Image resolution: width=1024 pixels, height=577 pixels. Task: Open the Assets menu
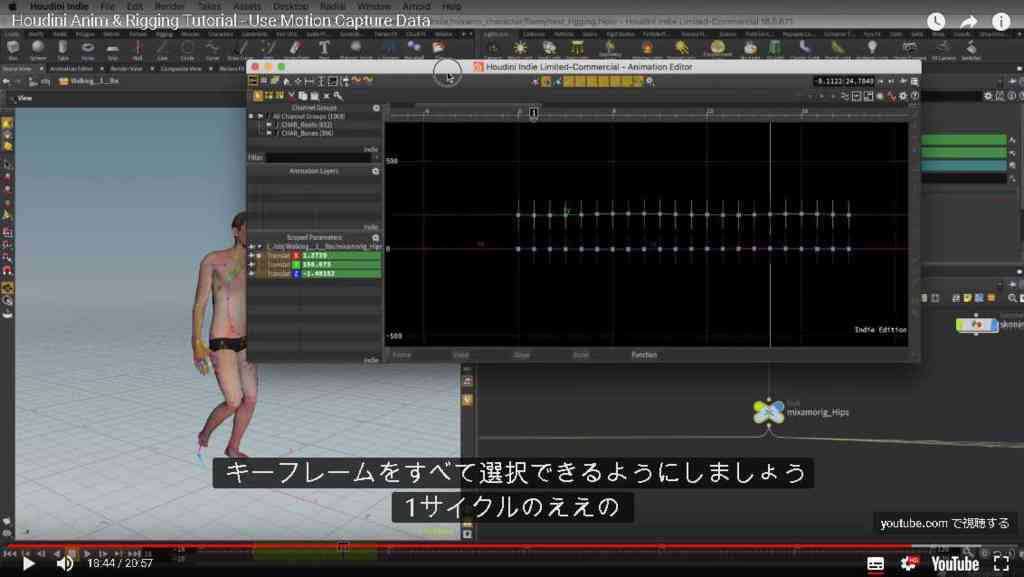(247, 6)
